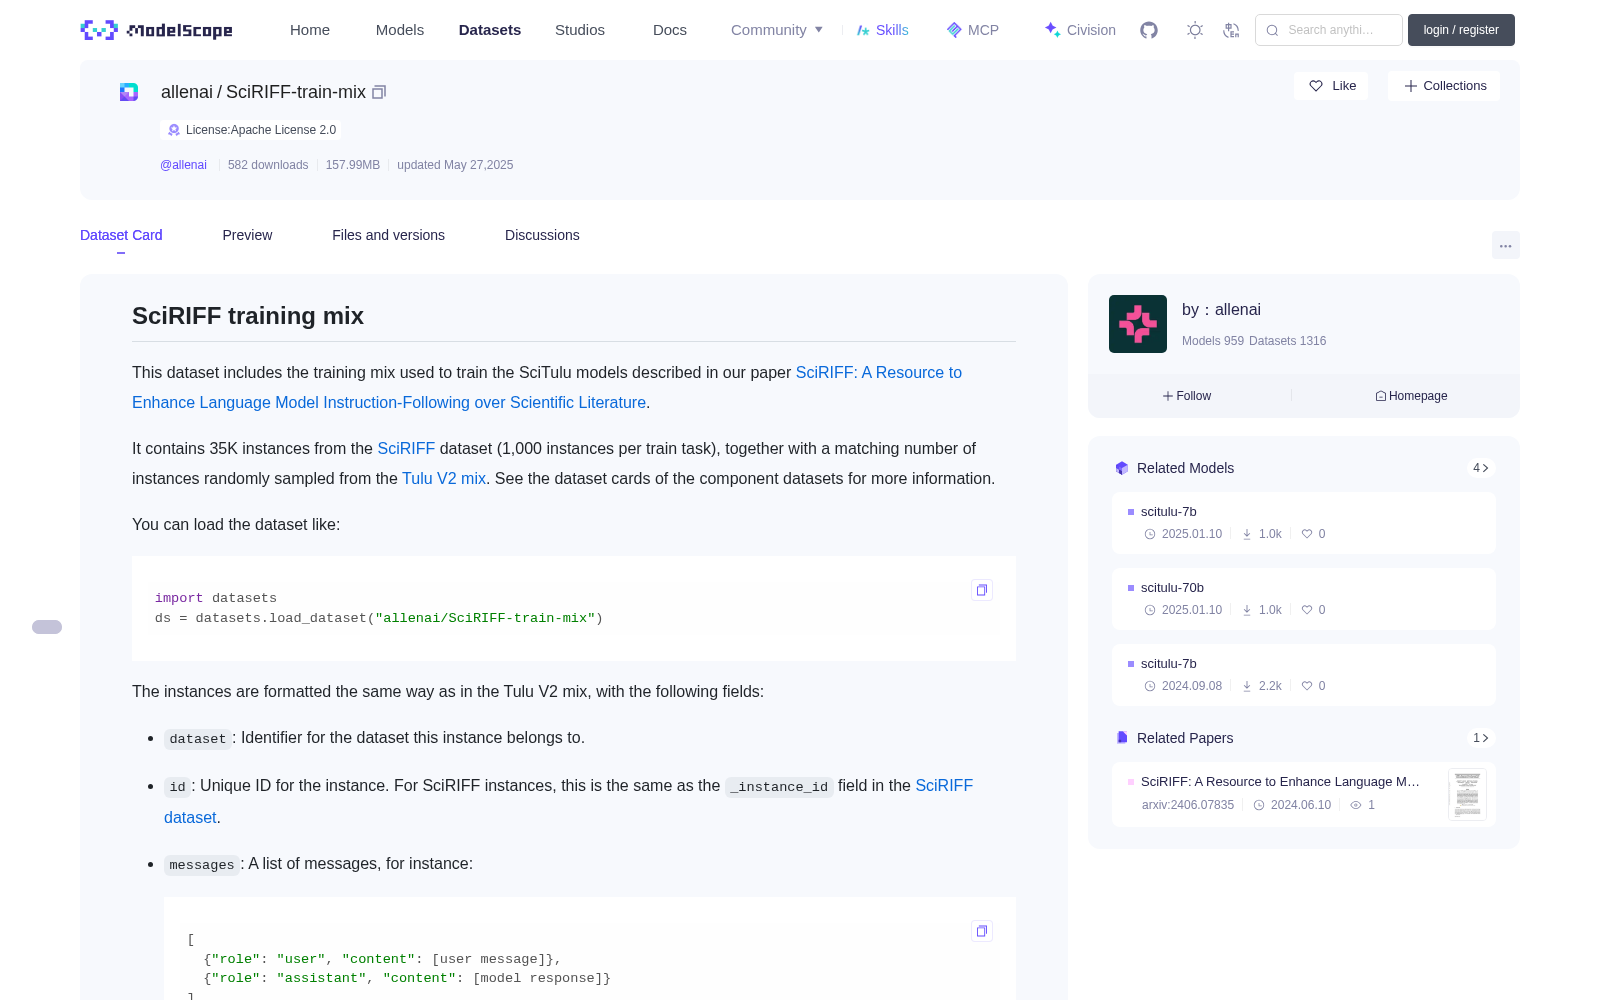Go to Home in the navigation bar
Screen dimensions: 1600x1000
[x=310, y=30]
